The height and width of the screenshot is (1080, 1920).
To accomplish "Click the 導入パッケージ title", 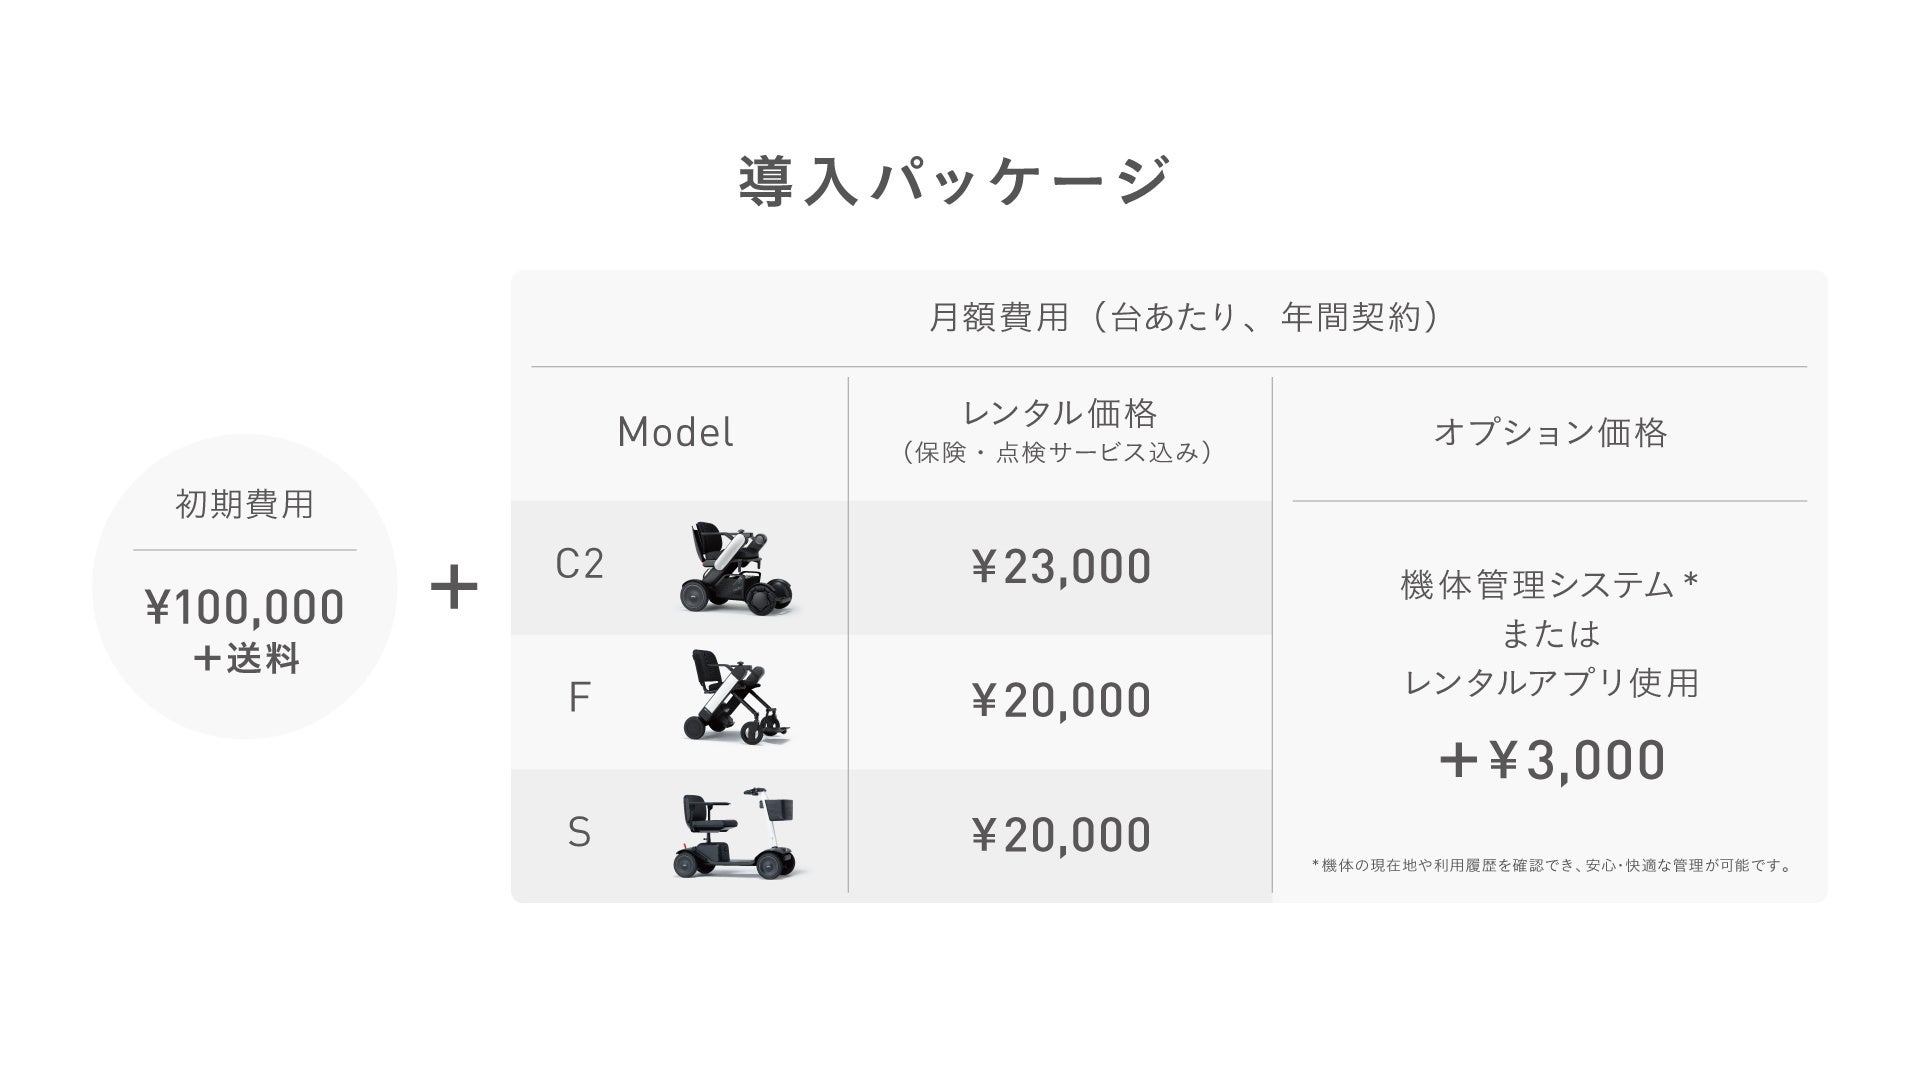I will [x=953, y=181].
